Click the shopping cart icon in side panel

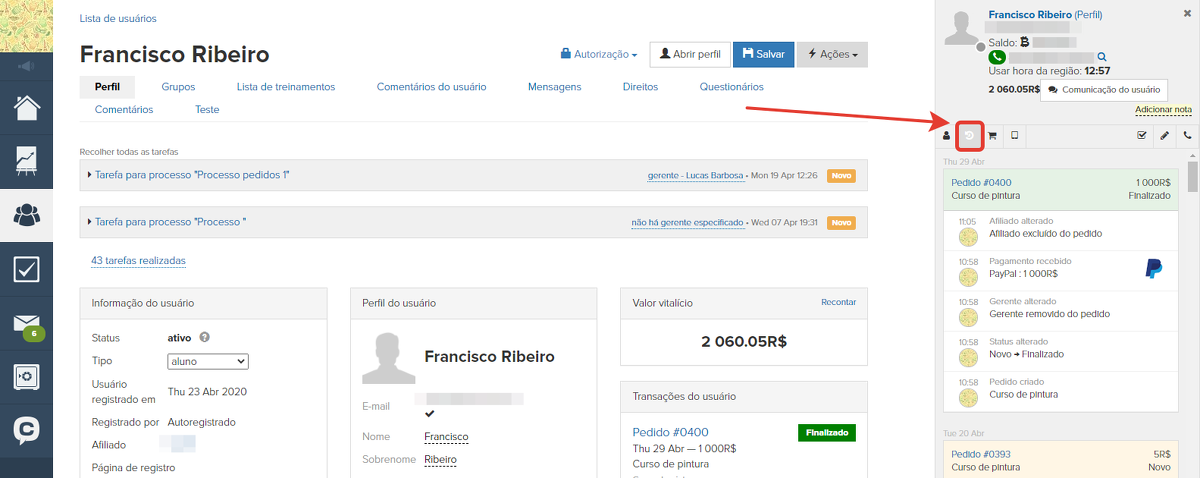click(x=992, y=135)
